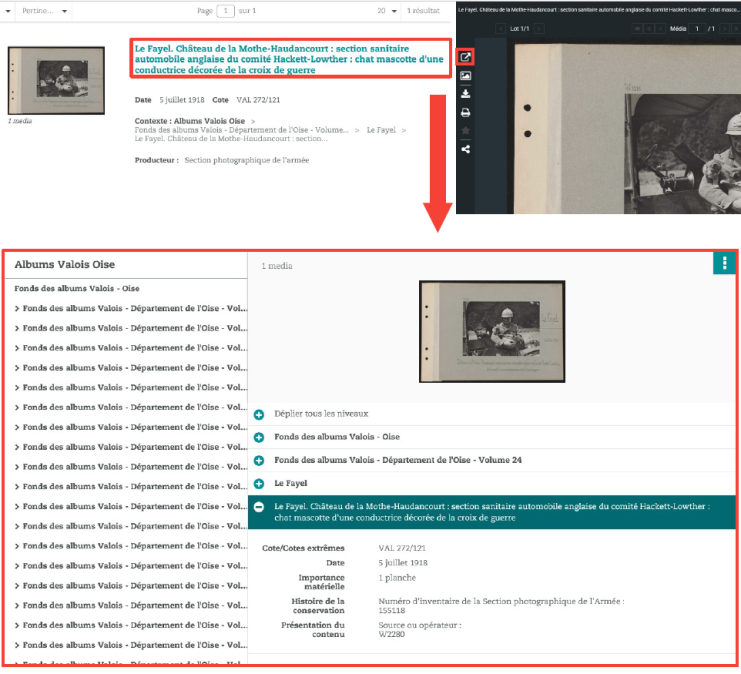Select 'Fonds des albums Valois - Oise' in left tree
This screenshot has width=741, height=674.
(x=77, y=288)
